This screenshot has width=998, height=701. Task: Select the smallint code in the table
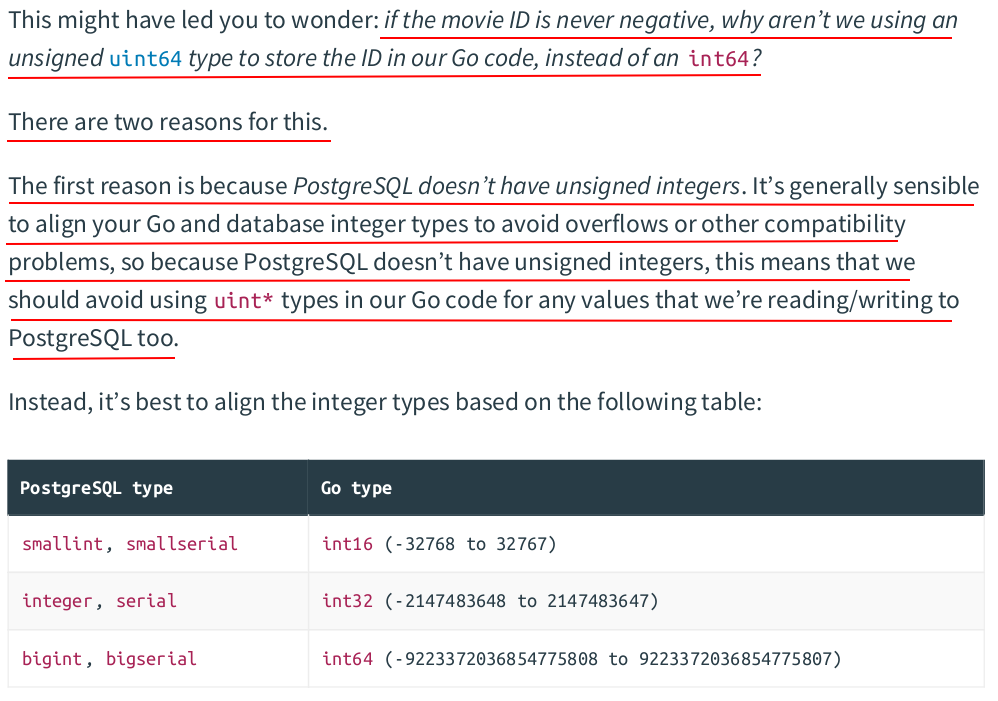click(62, 544)
